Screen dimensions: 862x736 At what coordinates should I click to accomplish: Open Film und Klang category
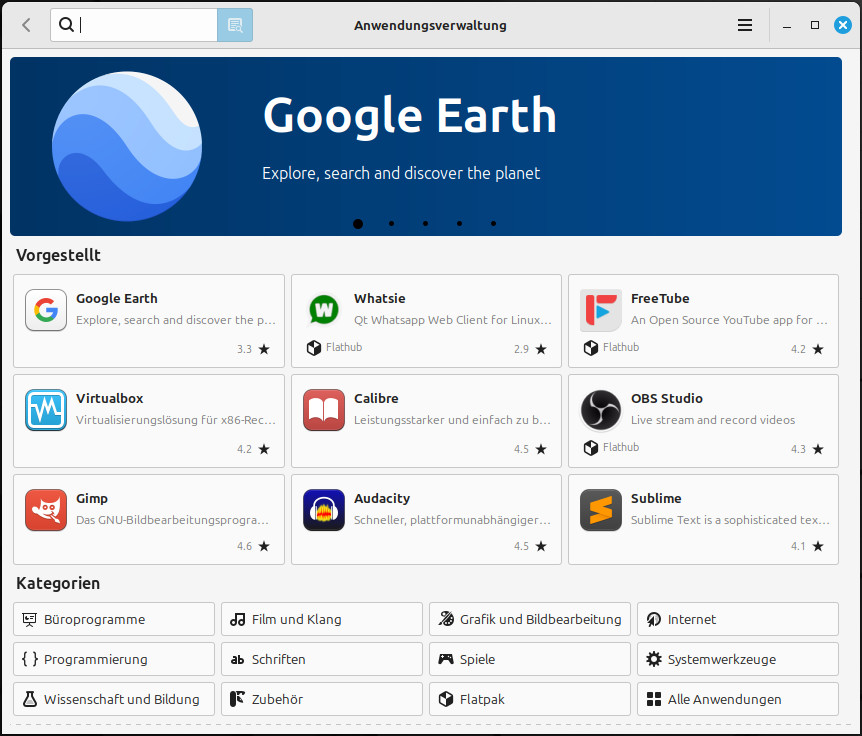coord(322,619)
